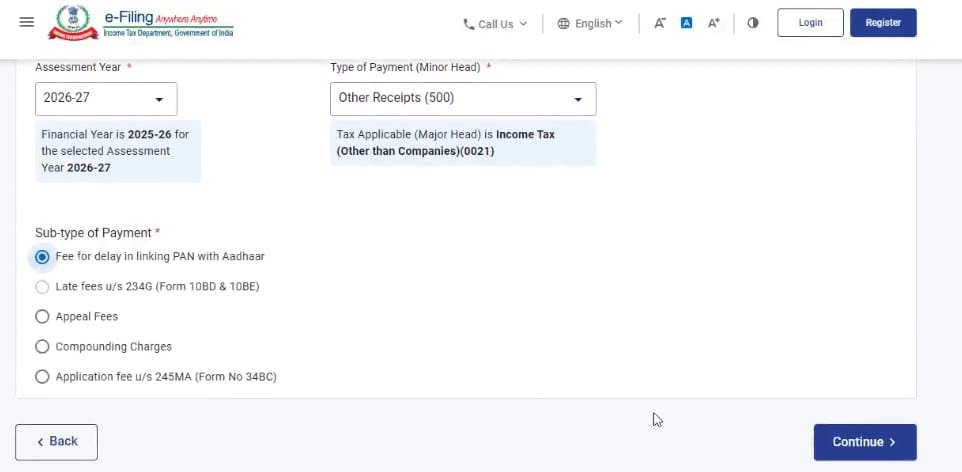The height and width of the screenshot is (472, 962).
Task: Open the Assessment Year dropdown
Action: pyautogui.click(x=106, y=99)
